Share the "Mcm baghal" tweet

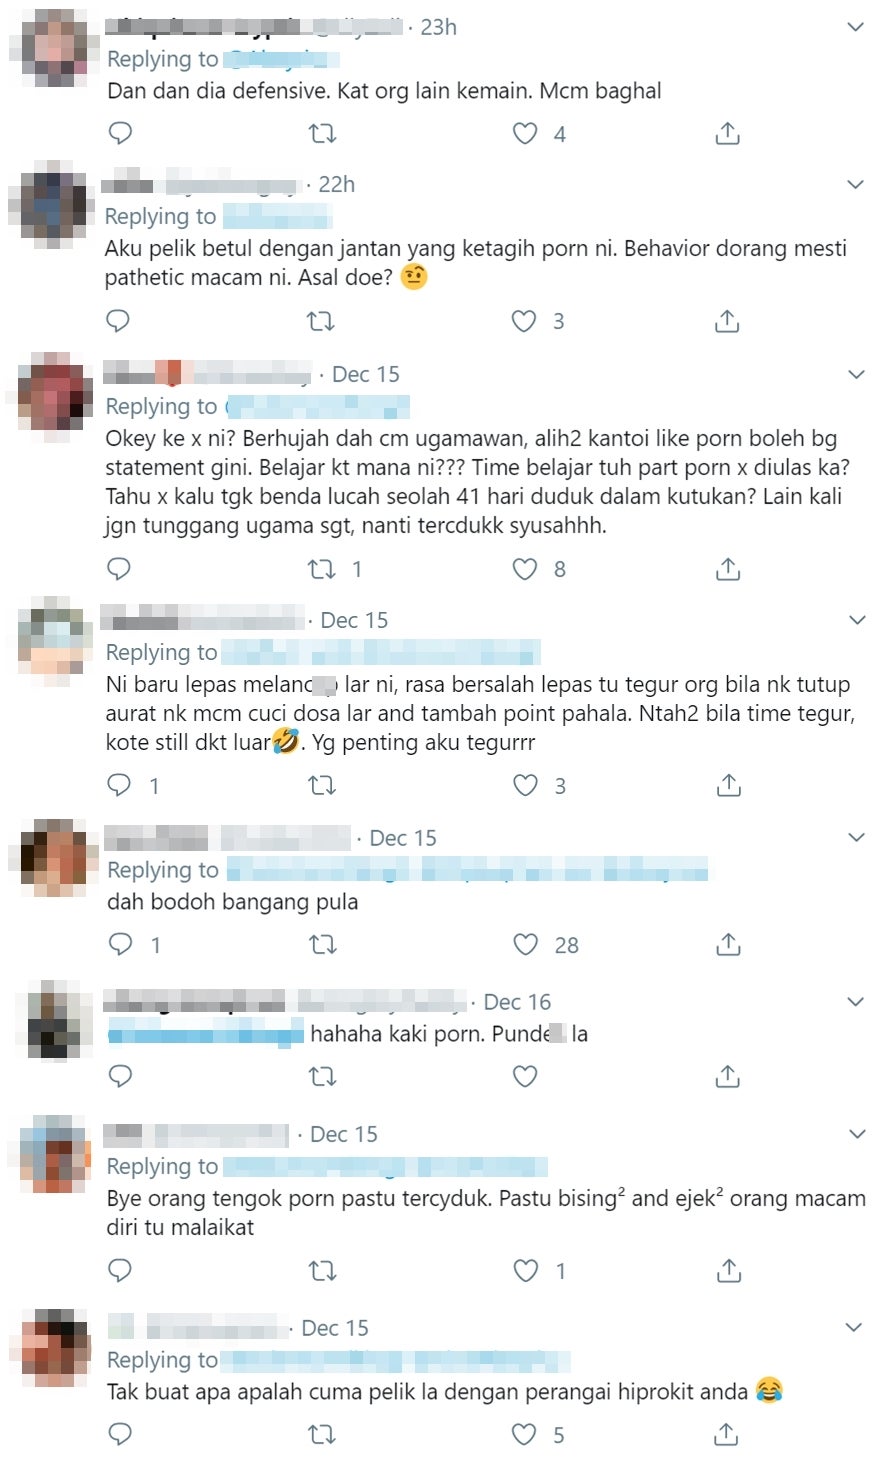pos(728,133)
